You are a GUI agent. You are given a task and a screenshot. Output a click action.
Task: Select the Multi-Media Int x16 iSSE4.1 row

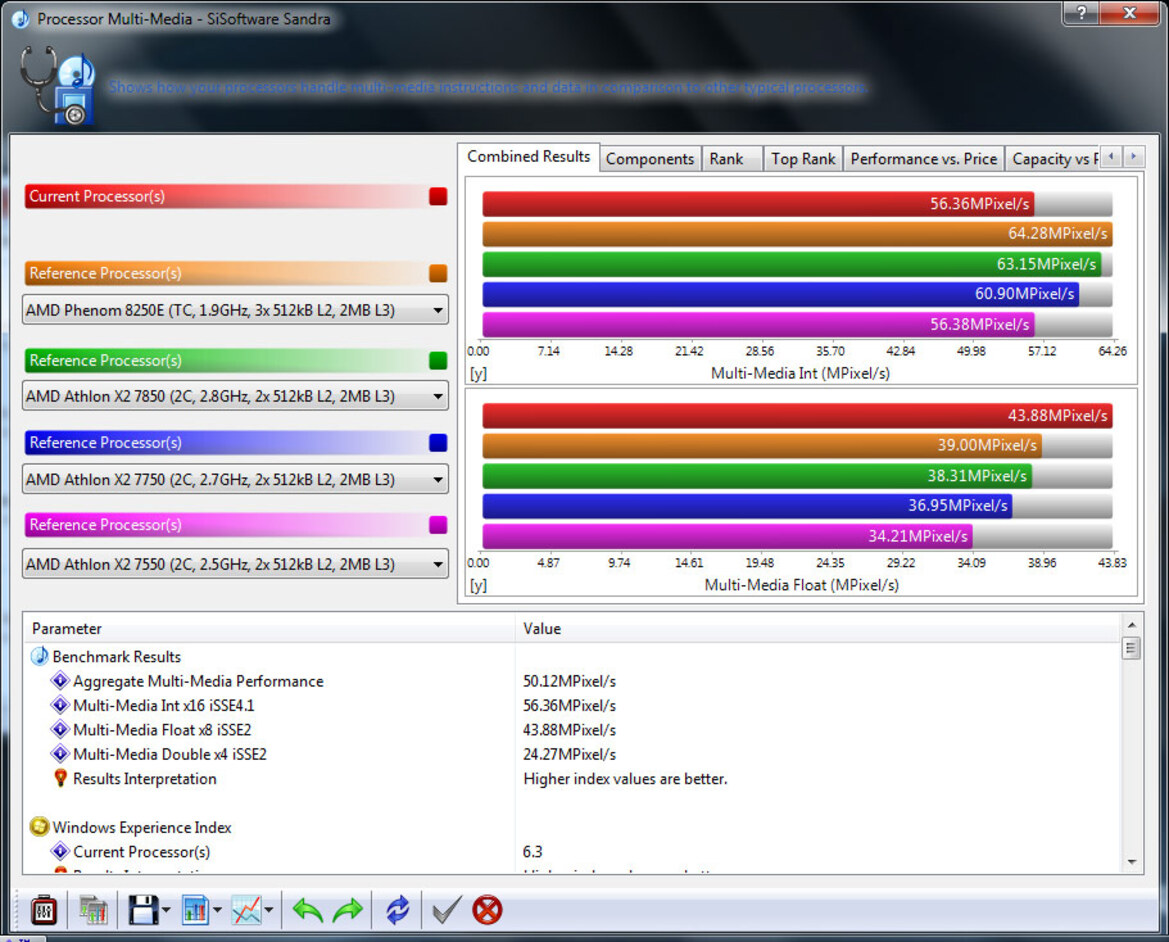point(572,705)
